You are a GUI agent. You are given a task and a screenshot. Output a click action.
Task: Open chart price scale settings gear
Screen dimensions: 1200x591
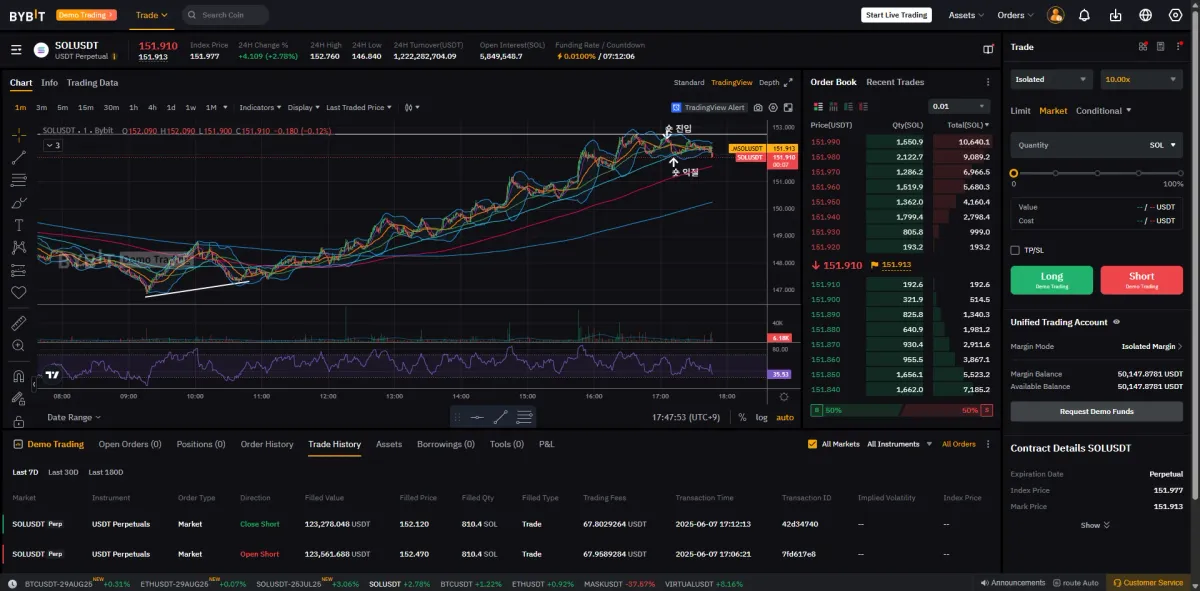click(x=783, y=397)
